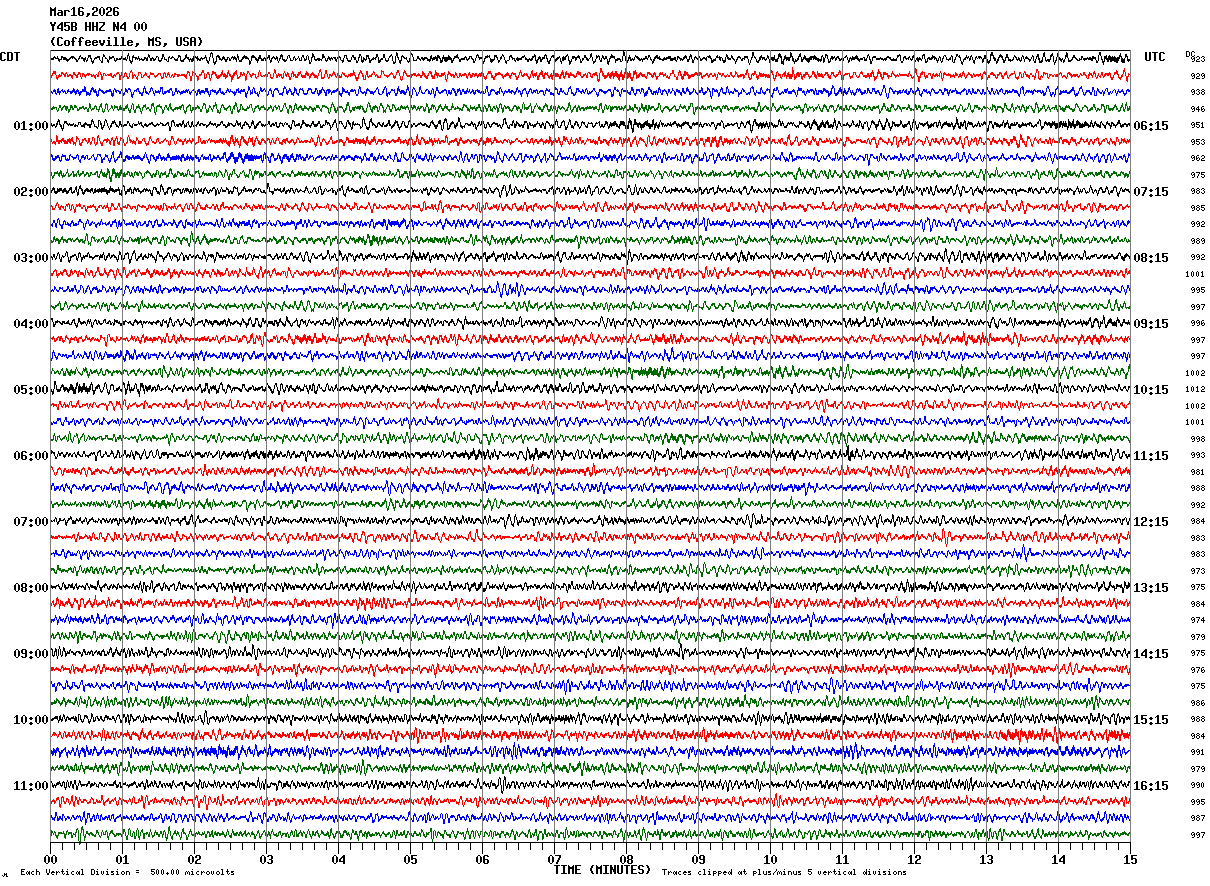Click the DC offset value 962
The height and width of the screenshot is (886, 1210).
(1197, 158)
